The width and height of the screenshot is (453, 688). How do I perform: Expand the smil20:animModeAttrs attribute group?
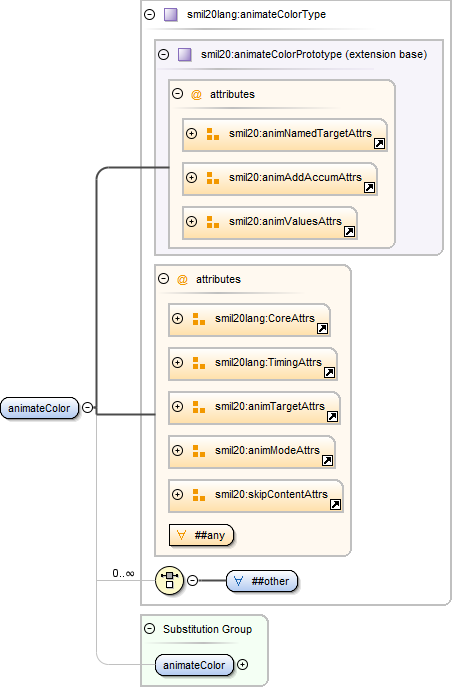tap(177, 451)
